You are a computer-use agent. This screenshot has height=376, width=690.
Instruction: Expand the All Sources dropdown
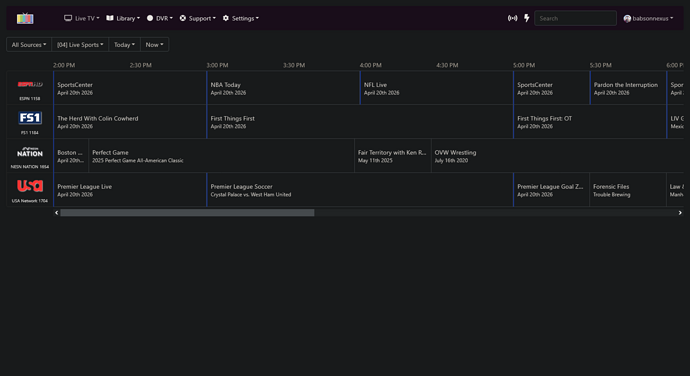click(x=29, y=44)
